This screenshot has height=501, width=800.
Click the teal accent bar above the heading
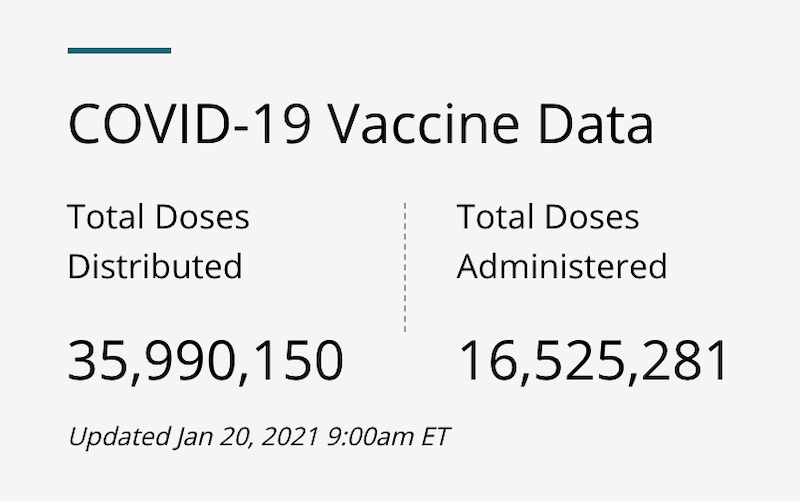coord(119,51)
